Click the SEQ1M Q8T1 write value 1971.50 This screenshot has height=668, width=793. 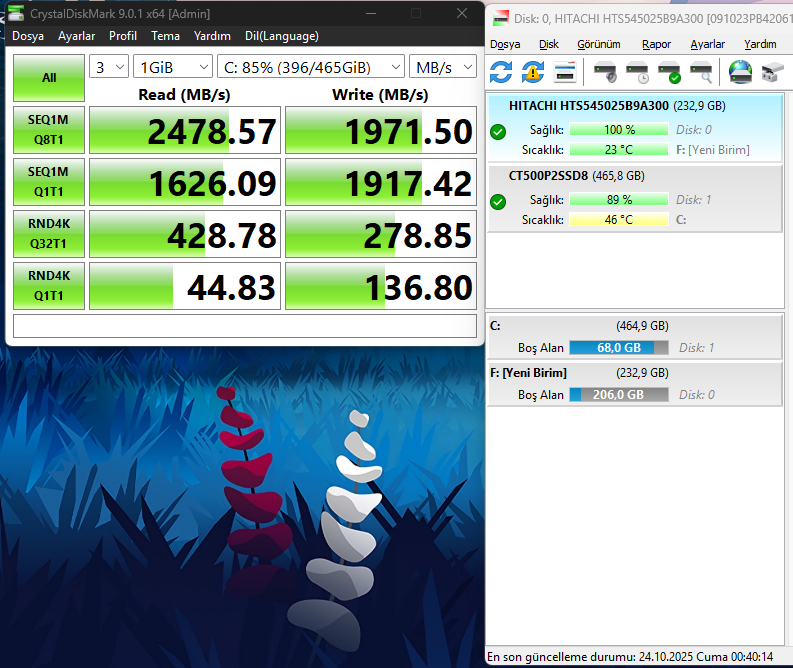point(381,130)
